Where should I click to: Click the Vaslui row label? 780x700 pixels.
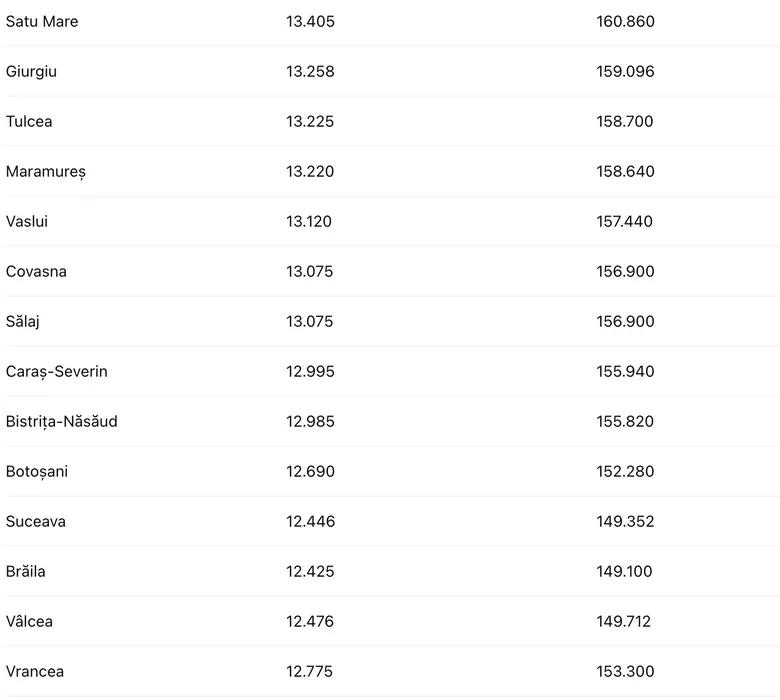27,222
